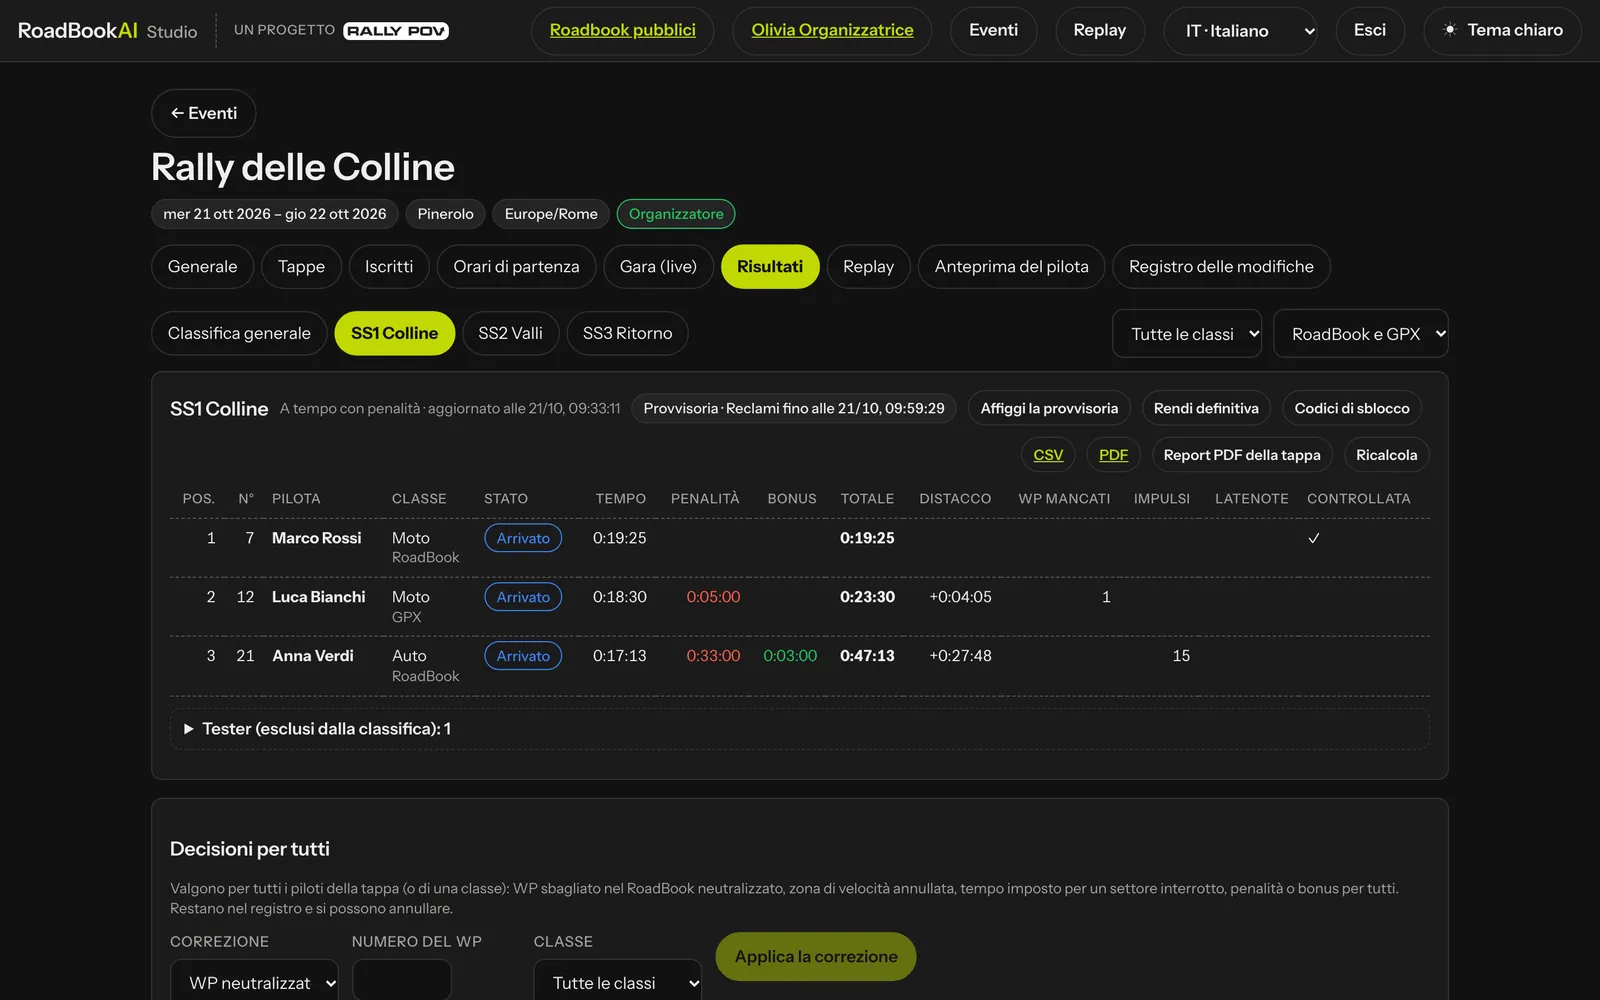Focus the Numero del WP input field

[402, 982]
